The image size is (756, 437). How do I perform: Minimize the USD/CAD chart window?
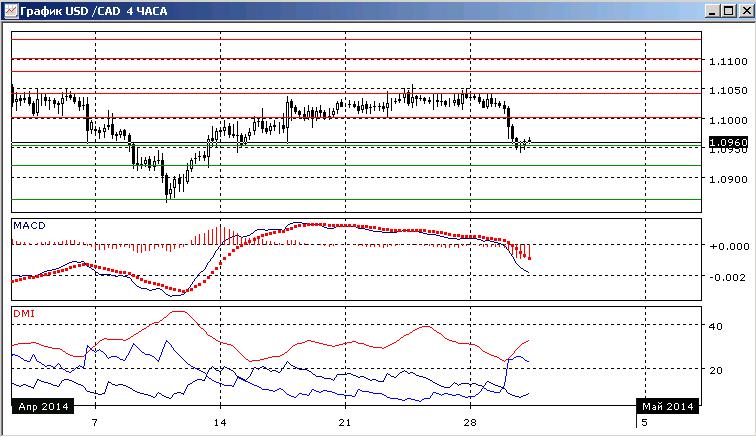(713, 11)
